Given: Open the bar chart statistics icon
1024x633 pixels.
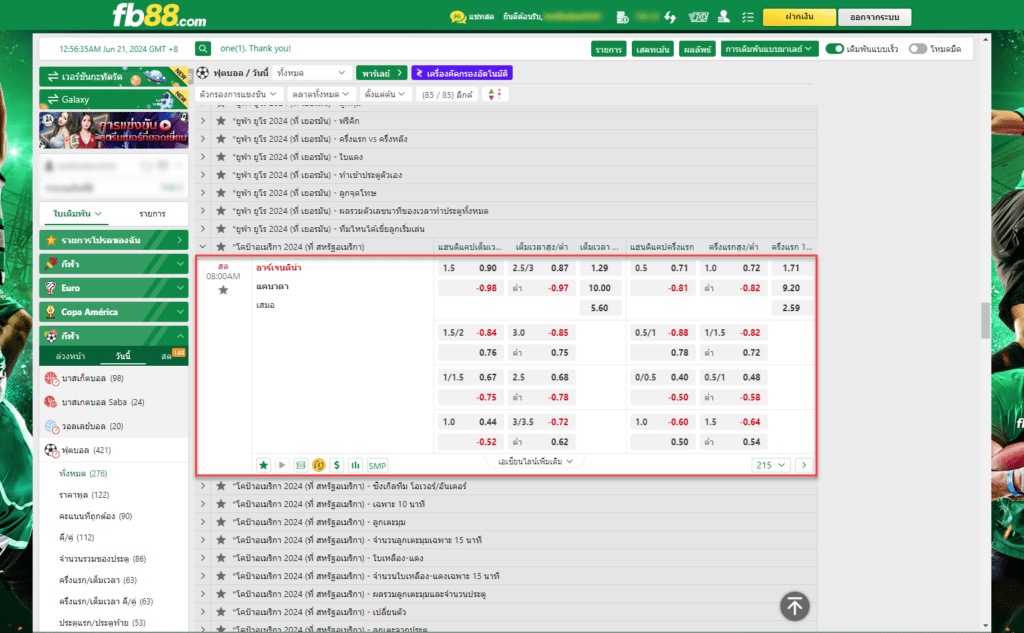Looking at the screenshot, I should tap(355, 465).
